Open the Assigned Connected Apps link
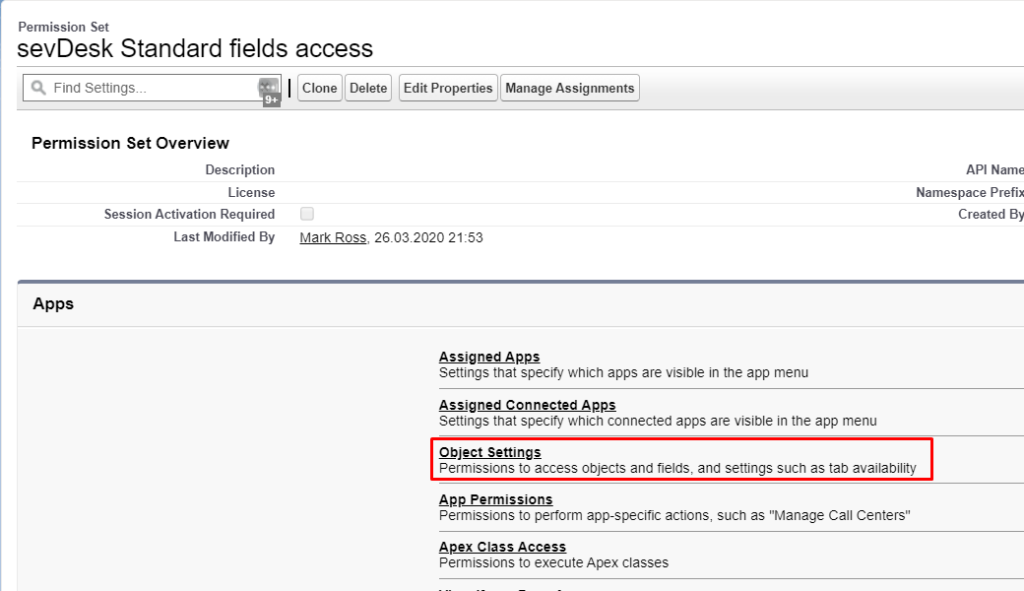1024x591 pixels. (527, 405)
